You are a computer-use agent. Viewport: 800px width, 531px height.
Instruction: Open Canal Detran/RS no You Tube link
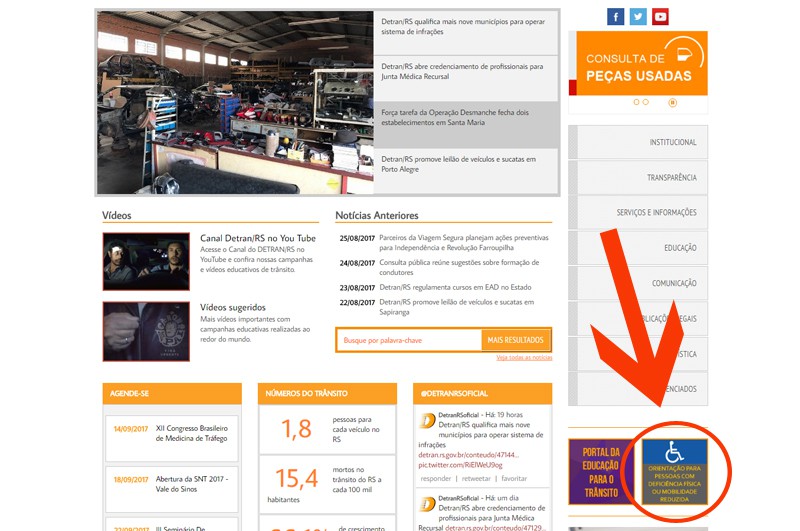pos(258,238)
